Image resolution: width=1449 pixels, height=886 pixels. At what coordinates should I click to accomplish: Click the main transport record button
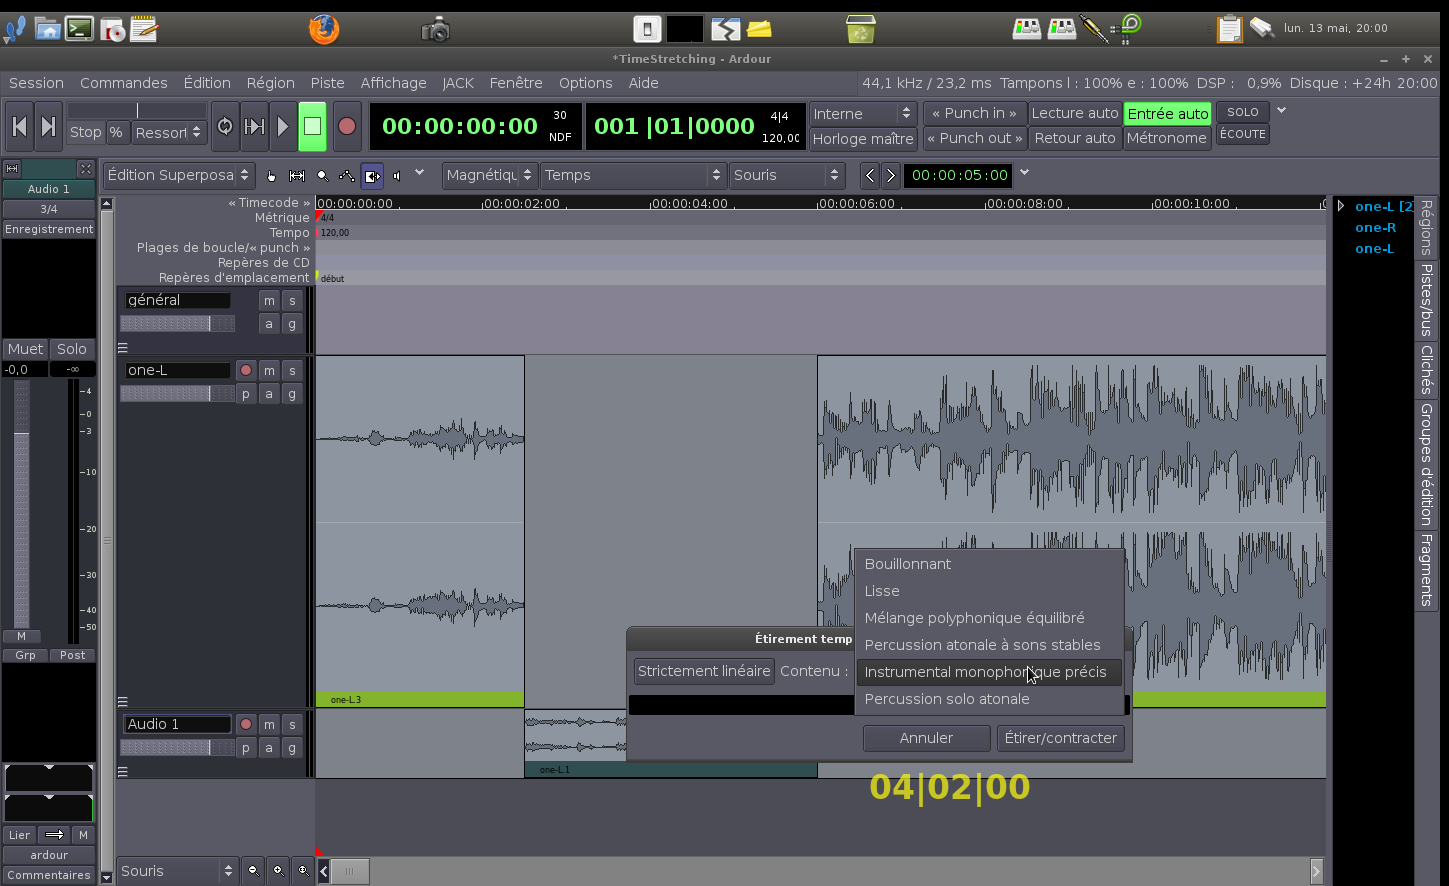[346, 127]
